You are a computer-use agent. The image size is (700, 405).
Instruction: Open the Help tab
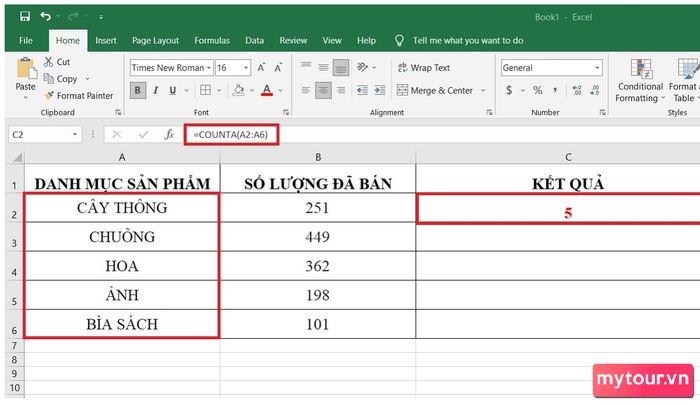pos(367,41)
